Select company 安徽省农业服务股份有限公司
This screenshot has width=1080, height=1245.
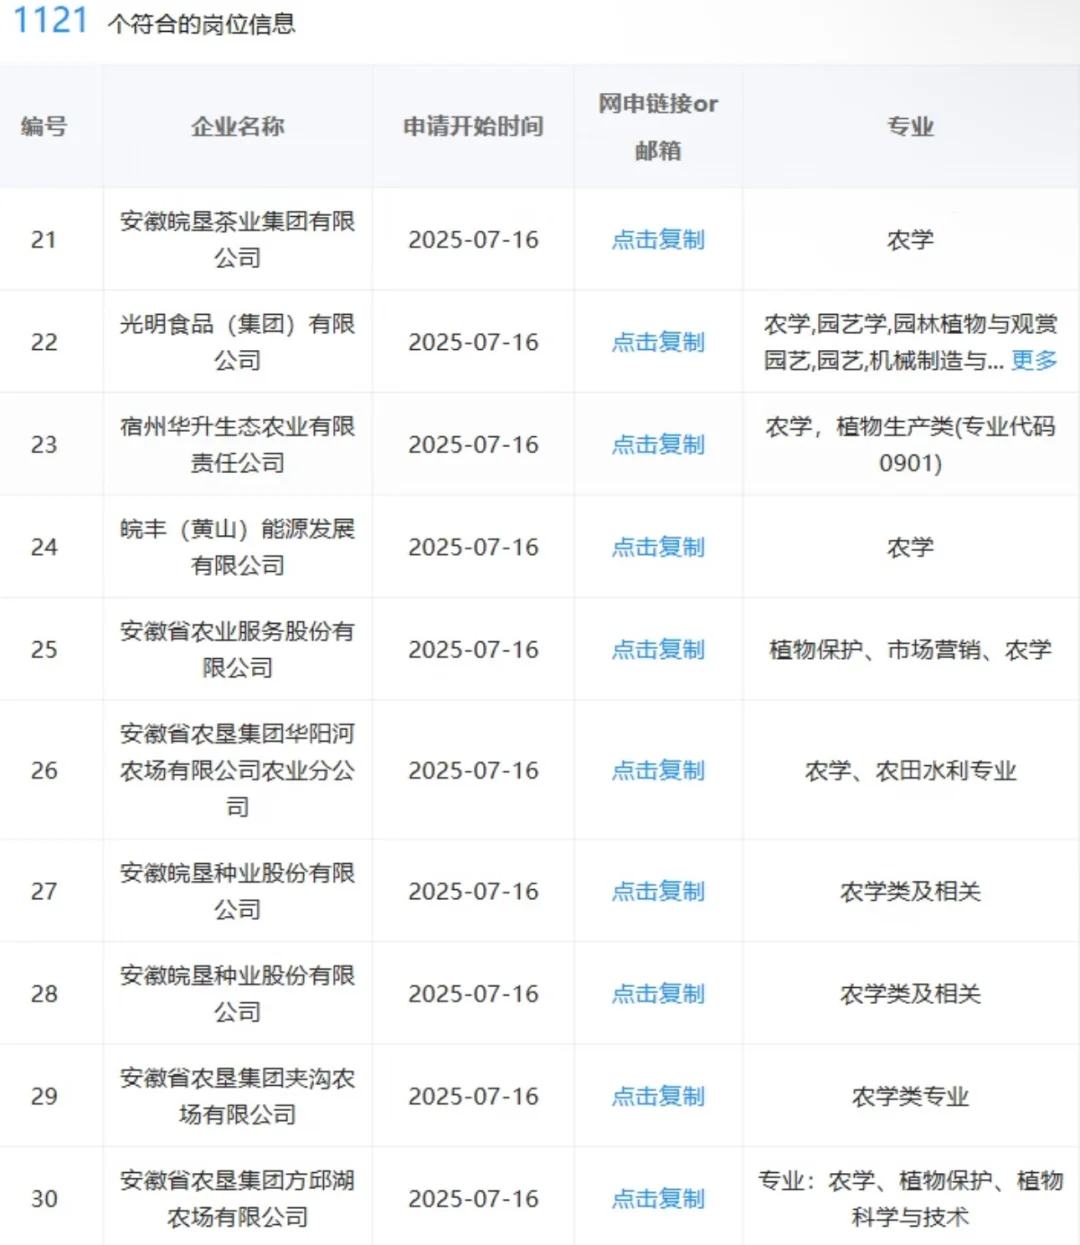click(x=238, y=650)
